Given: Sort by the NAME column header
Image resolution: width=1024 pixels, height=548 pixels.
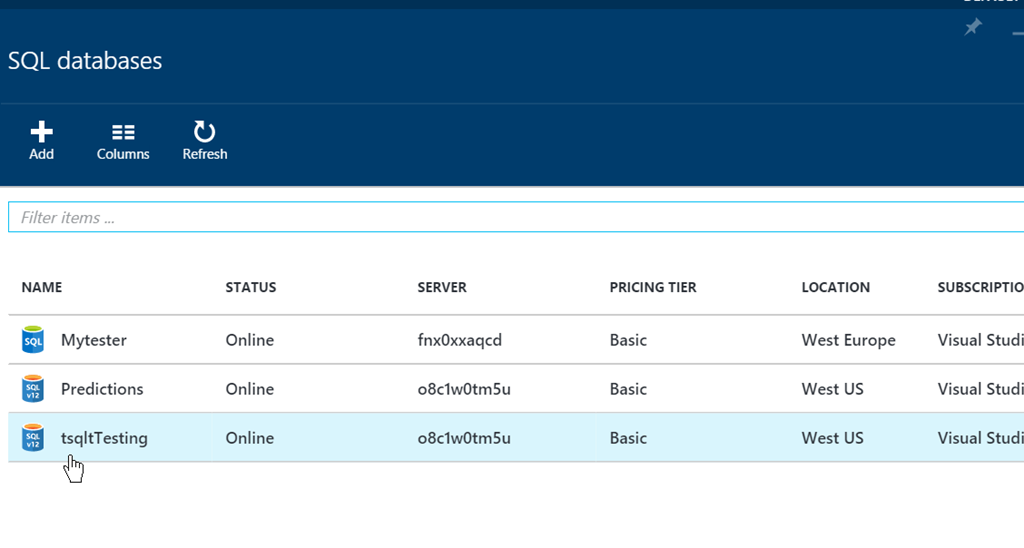Looking at the screenshot, I should coord(42,287).
